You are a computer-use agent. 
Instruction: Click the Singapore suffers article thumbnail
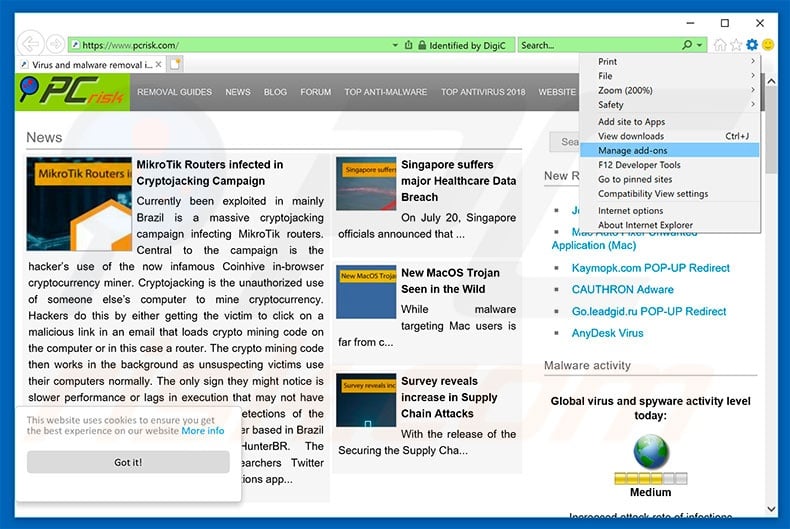click(366, 183)
